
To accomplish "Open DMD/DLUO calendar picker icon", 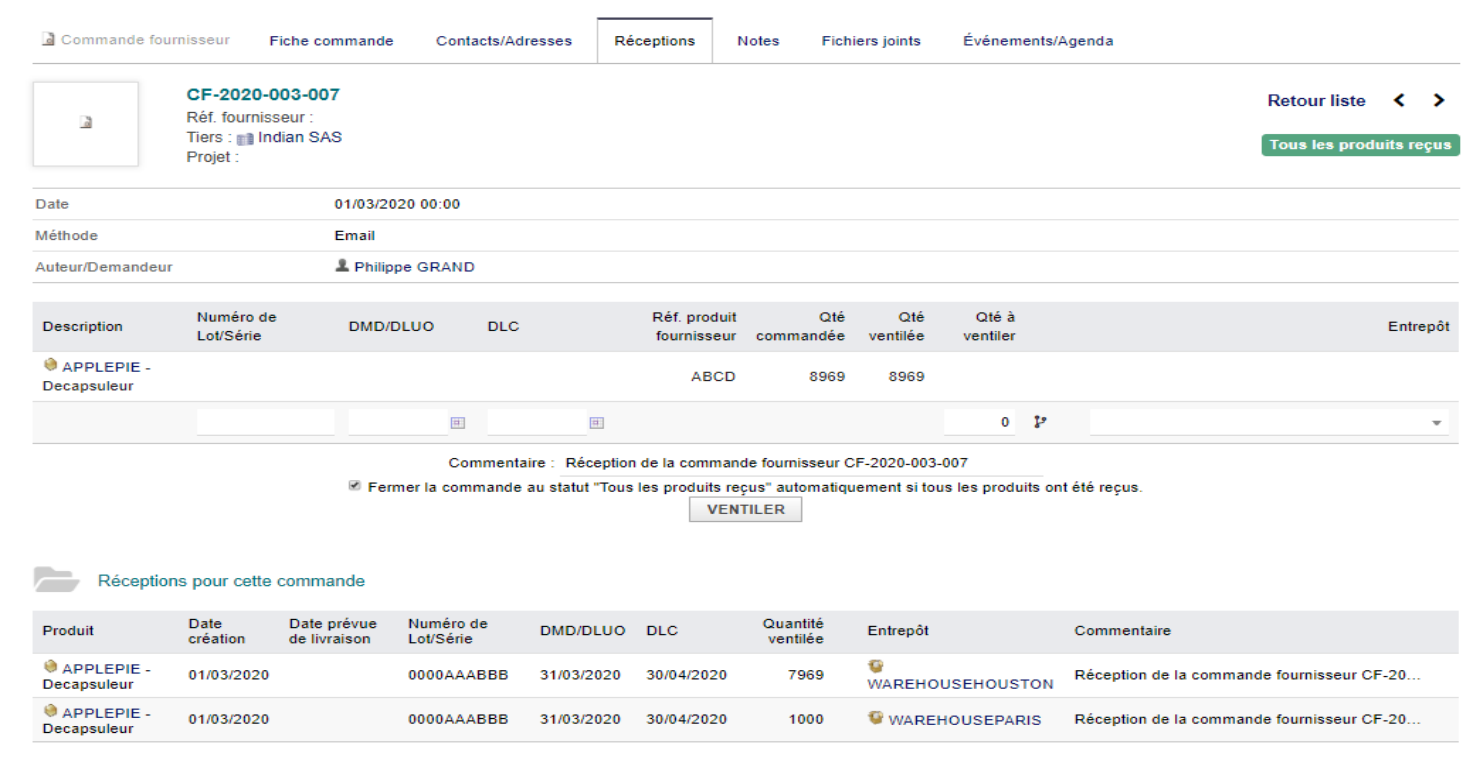I will coord(457,423).
